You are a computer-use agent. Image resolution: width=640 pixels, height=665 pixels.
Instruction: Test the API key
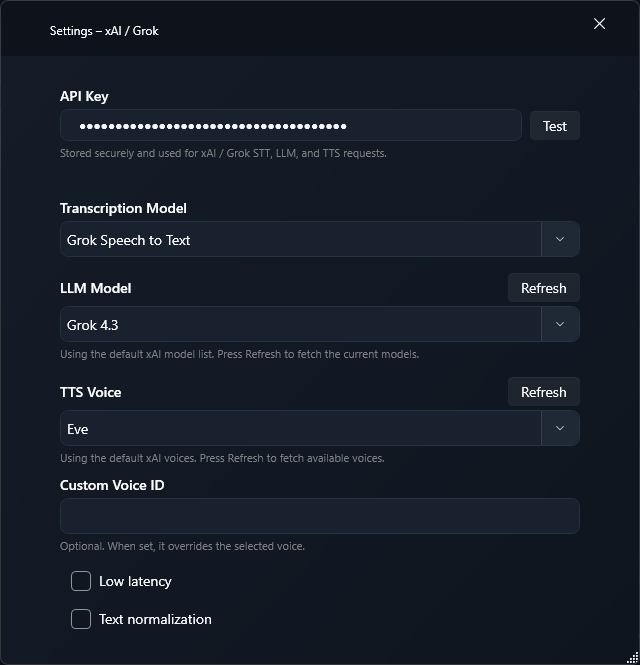[x=555, y=126]
